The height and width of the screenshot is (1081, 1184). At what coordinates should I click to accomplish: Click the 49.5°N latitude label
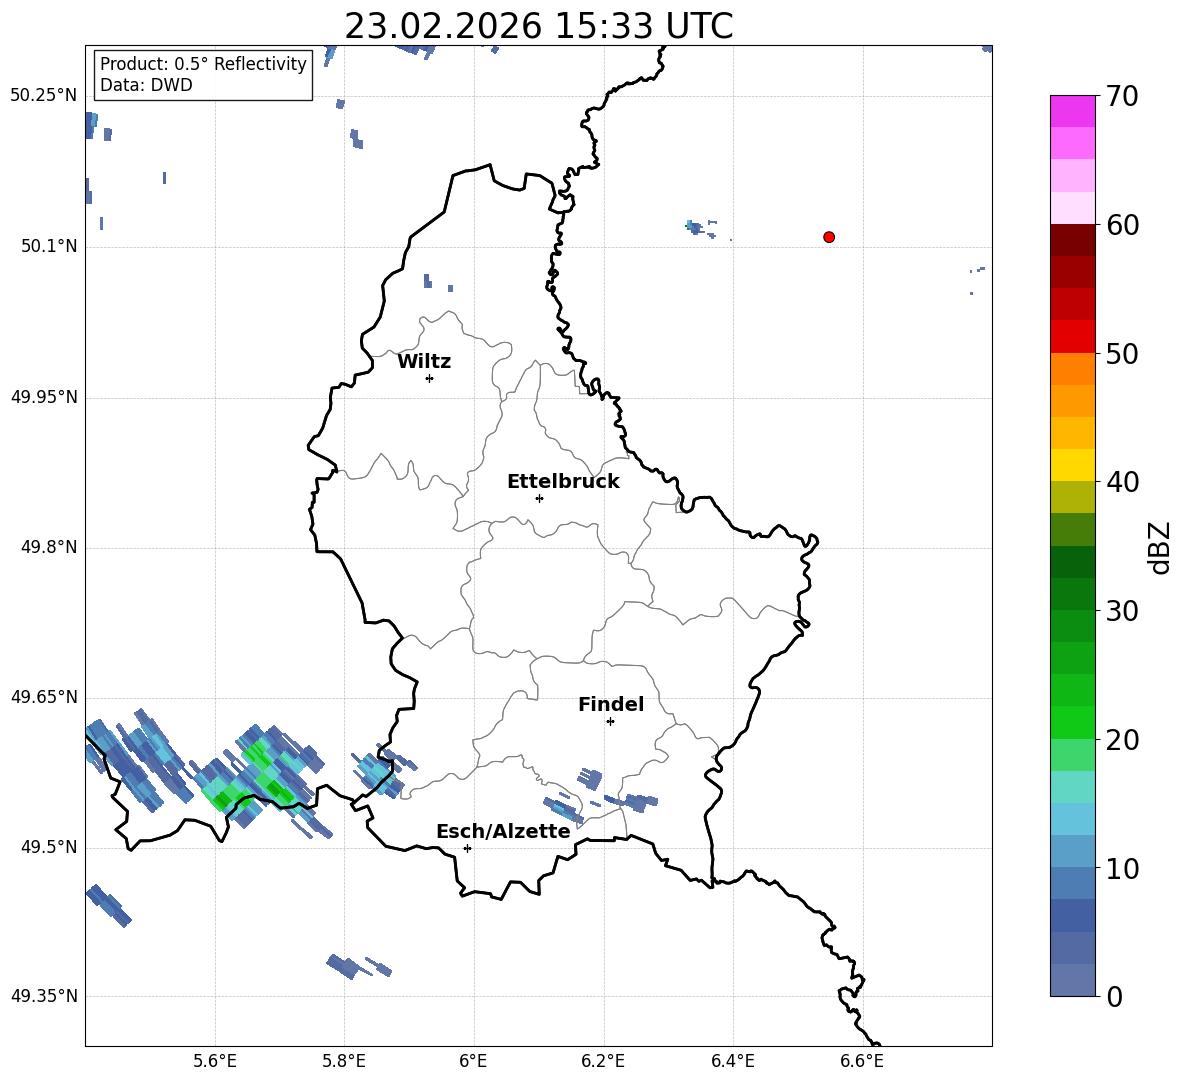(49, 847)
